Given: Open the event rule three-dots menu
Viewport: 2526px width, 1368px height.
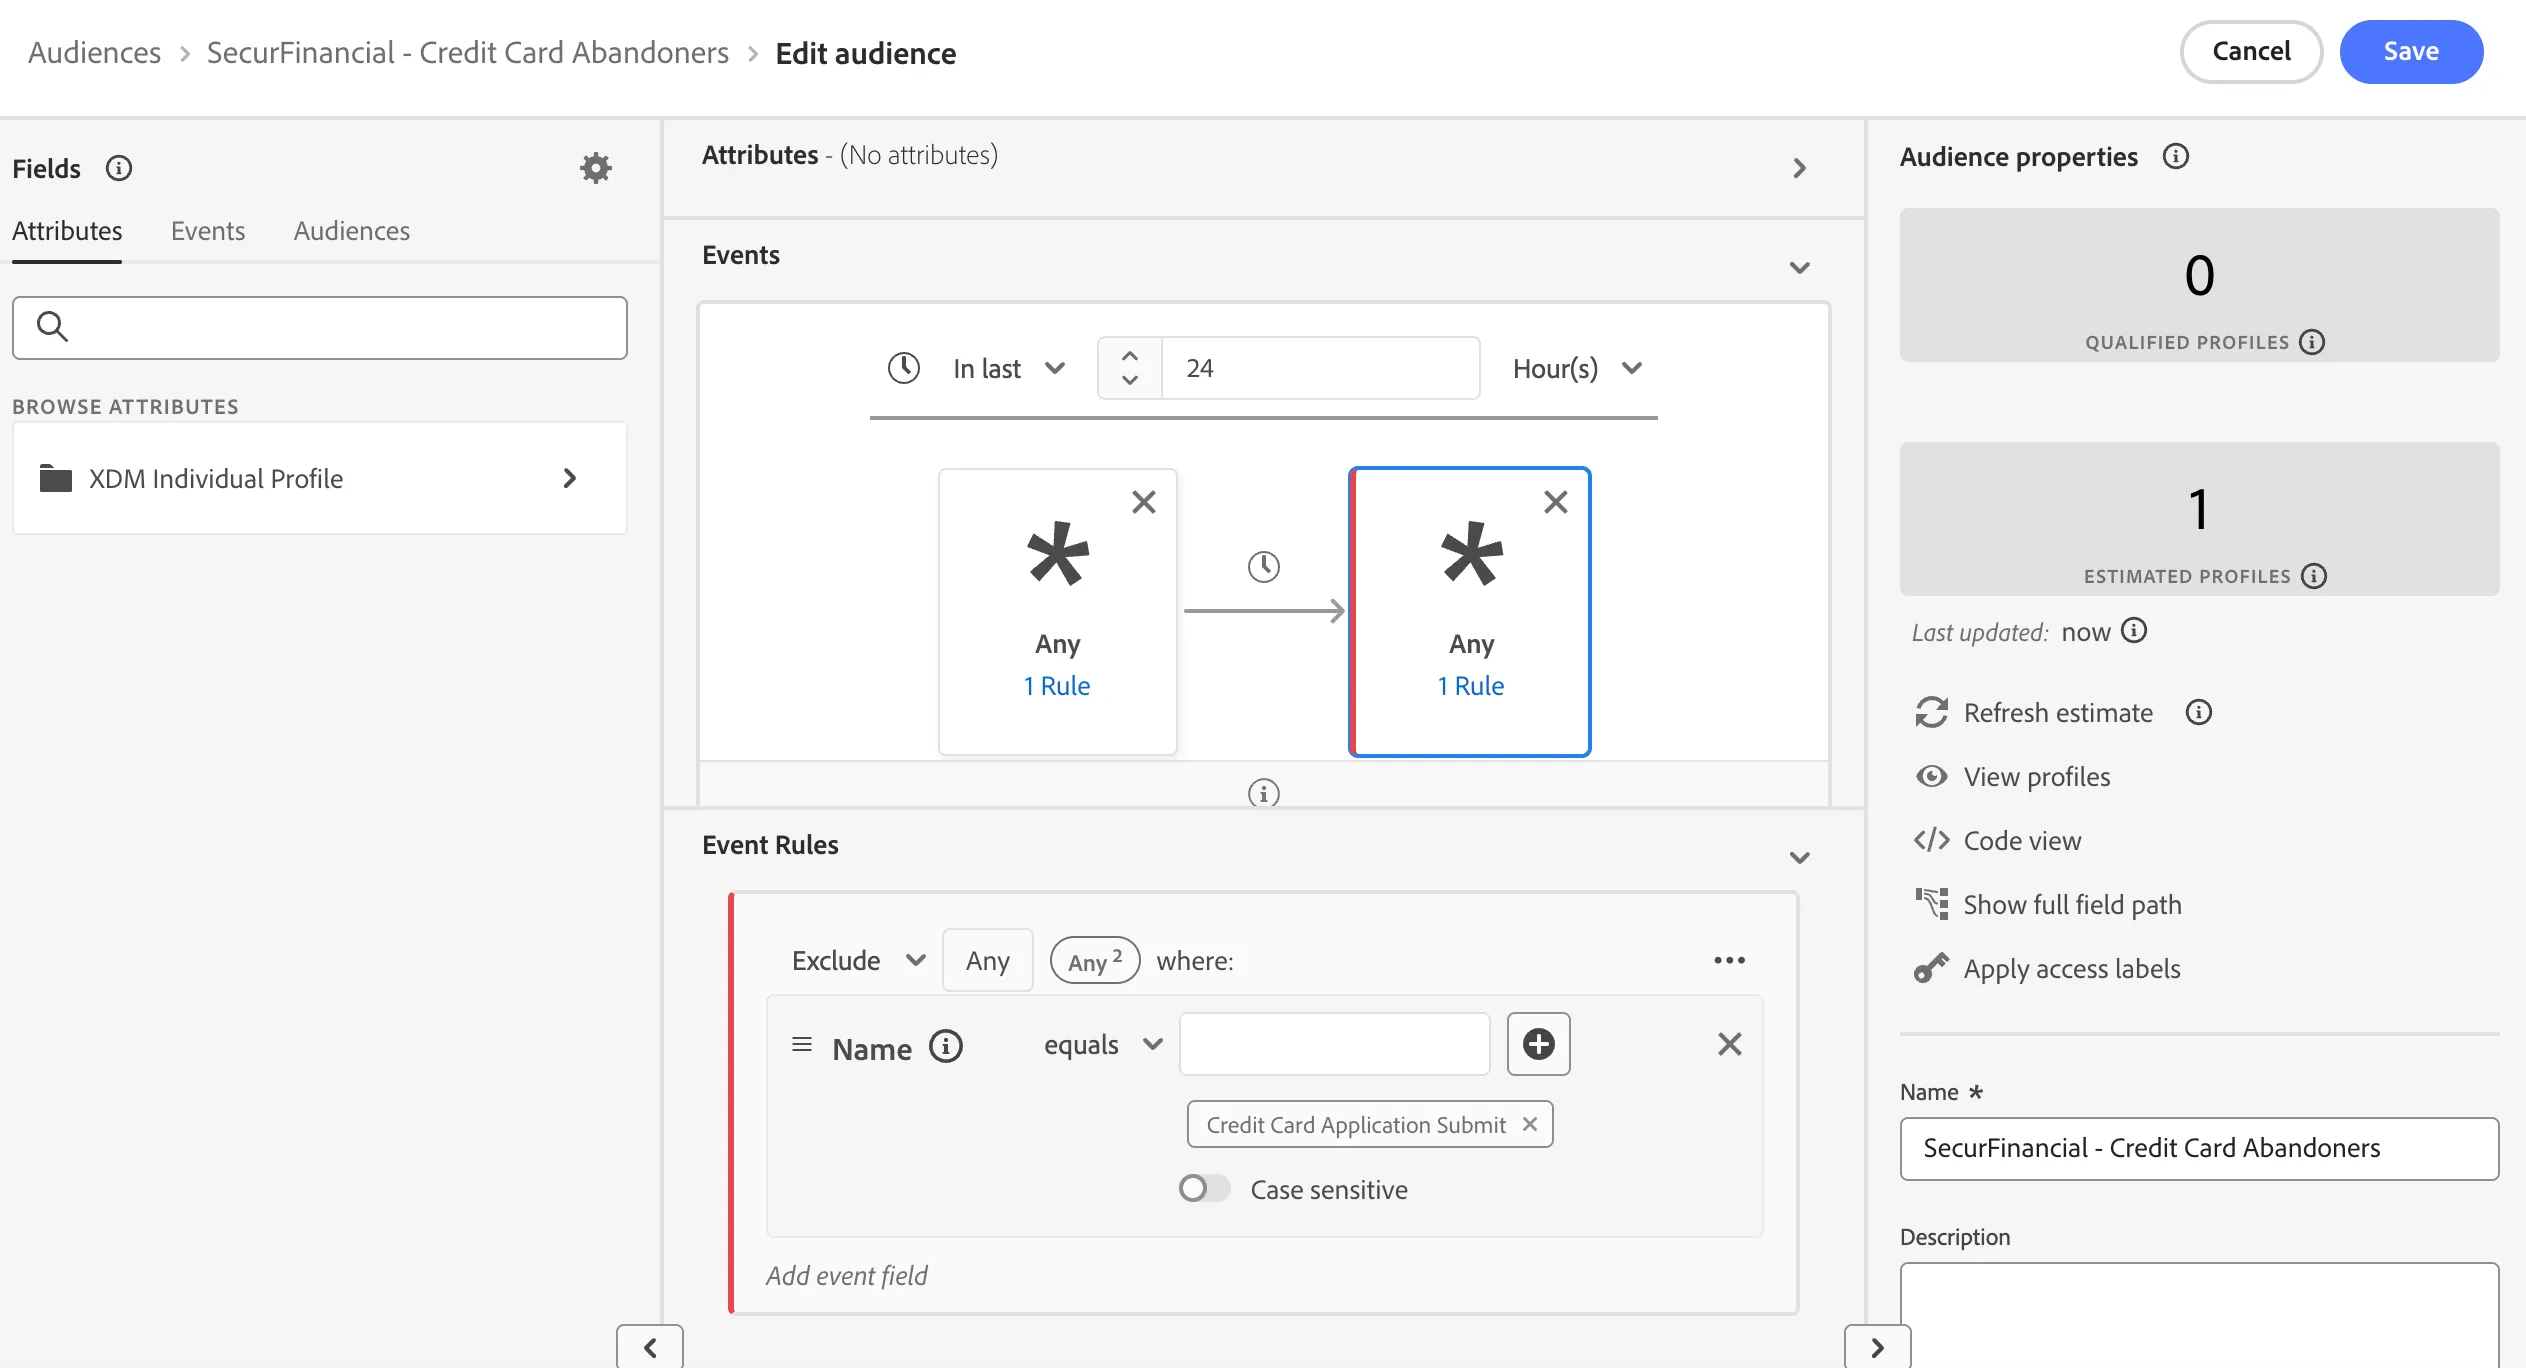Looking at the screenshot, I should tap(1729, 960).
